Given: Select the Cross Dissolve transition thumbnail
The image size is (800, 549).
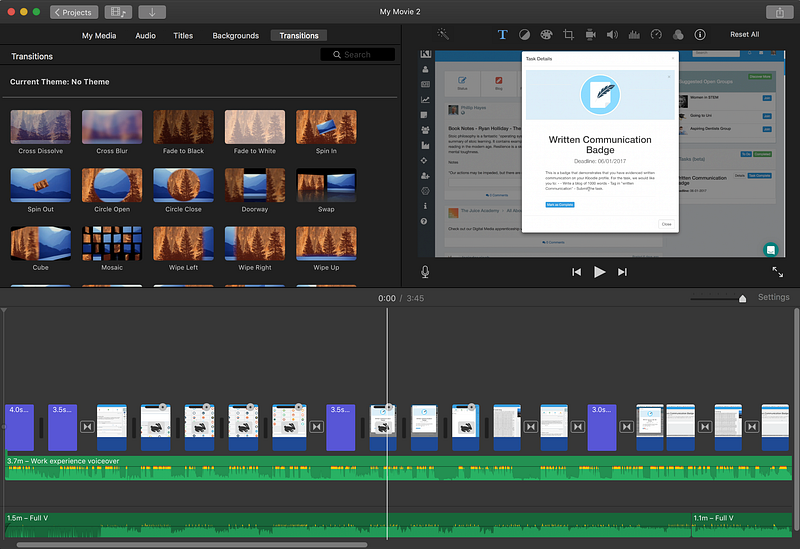Looking at the screenshot, I should click(40, 127).
